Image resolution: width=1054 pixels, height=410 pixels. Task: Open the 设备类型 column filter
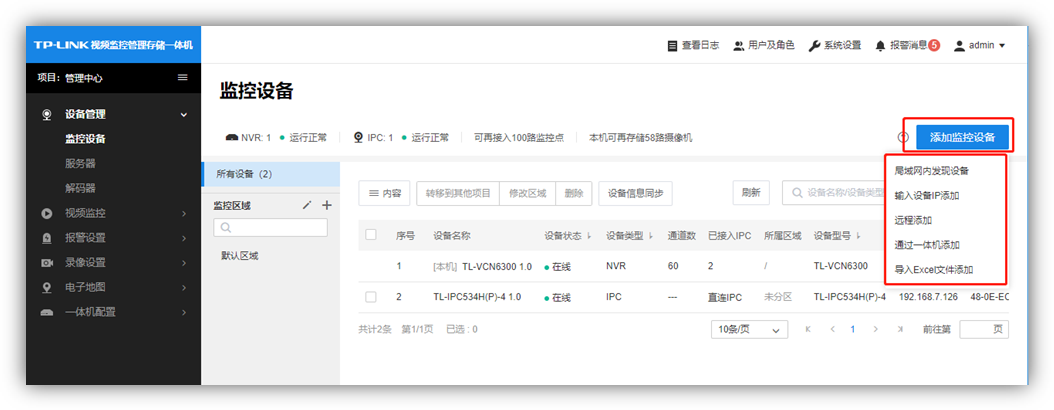pyautogui.click(x=651, y=236)
